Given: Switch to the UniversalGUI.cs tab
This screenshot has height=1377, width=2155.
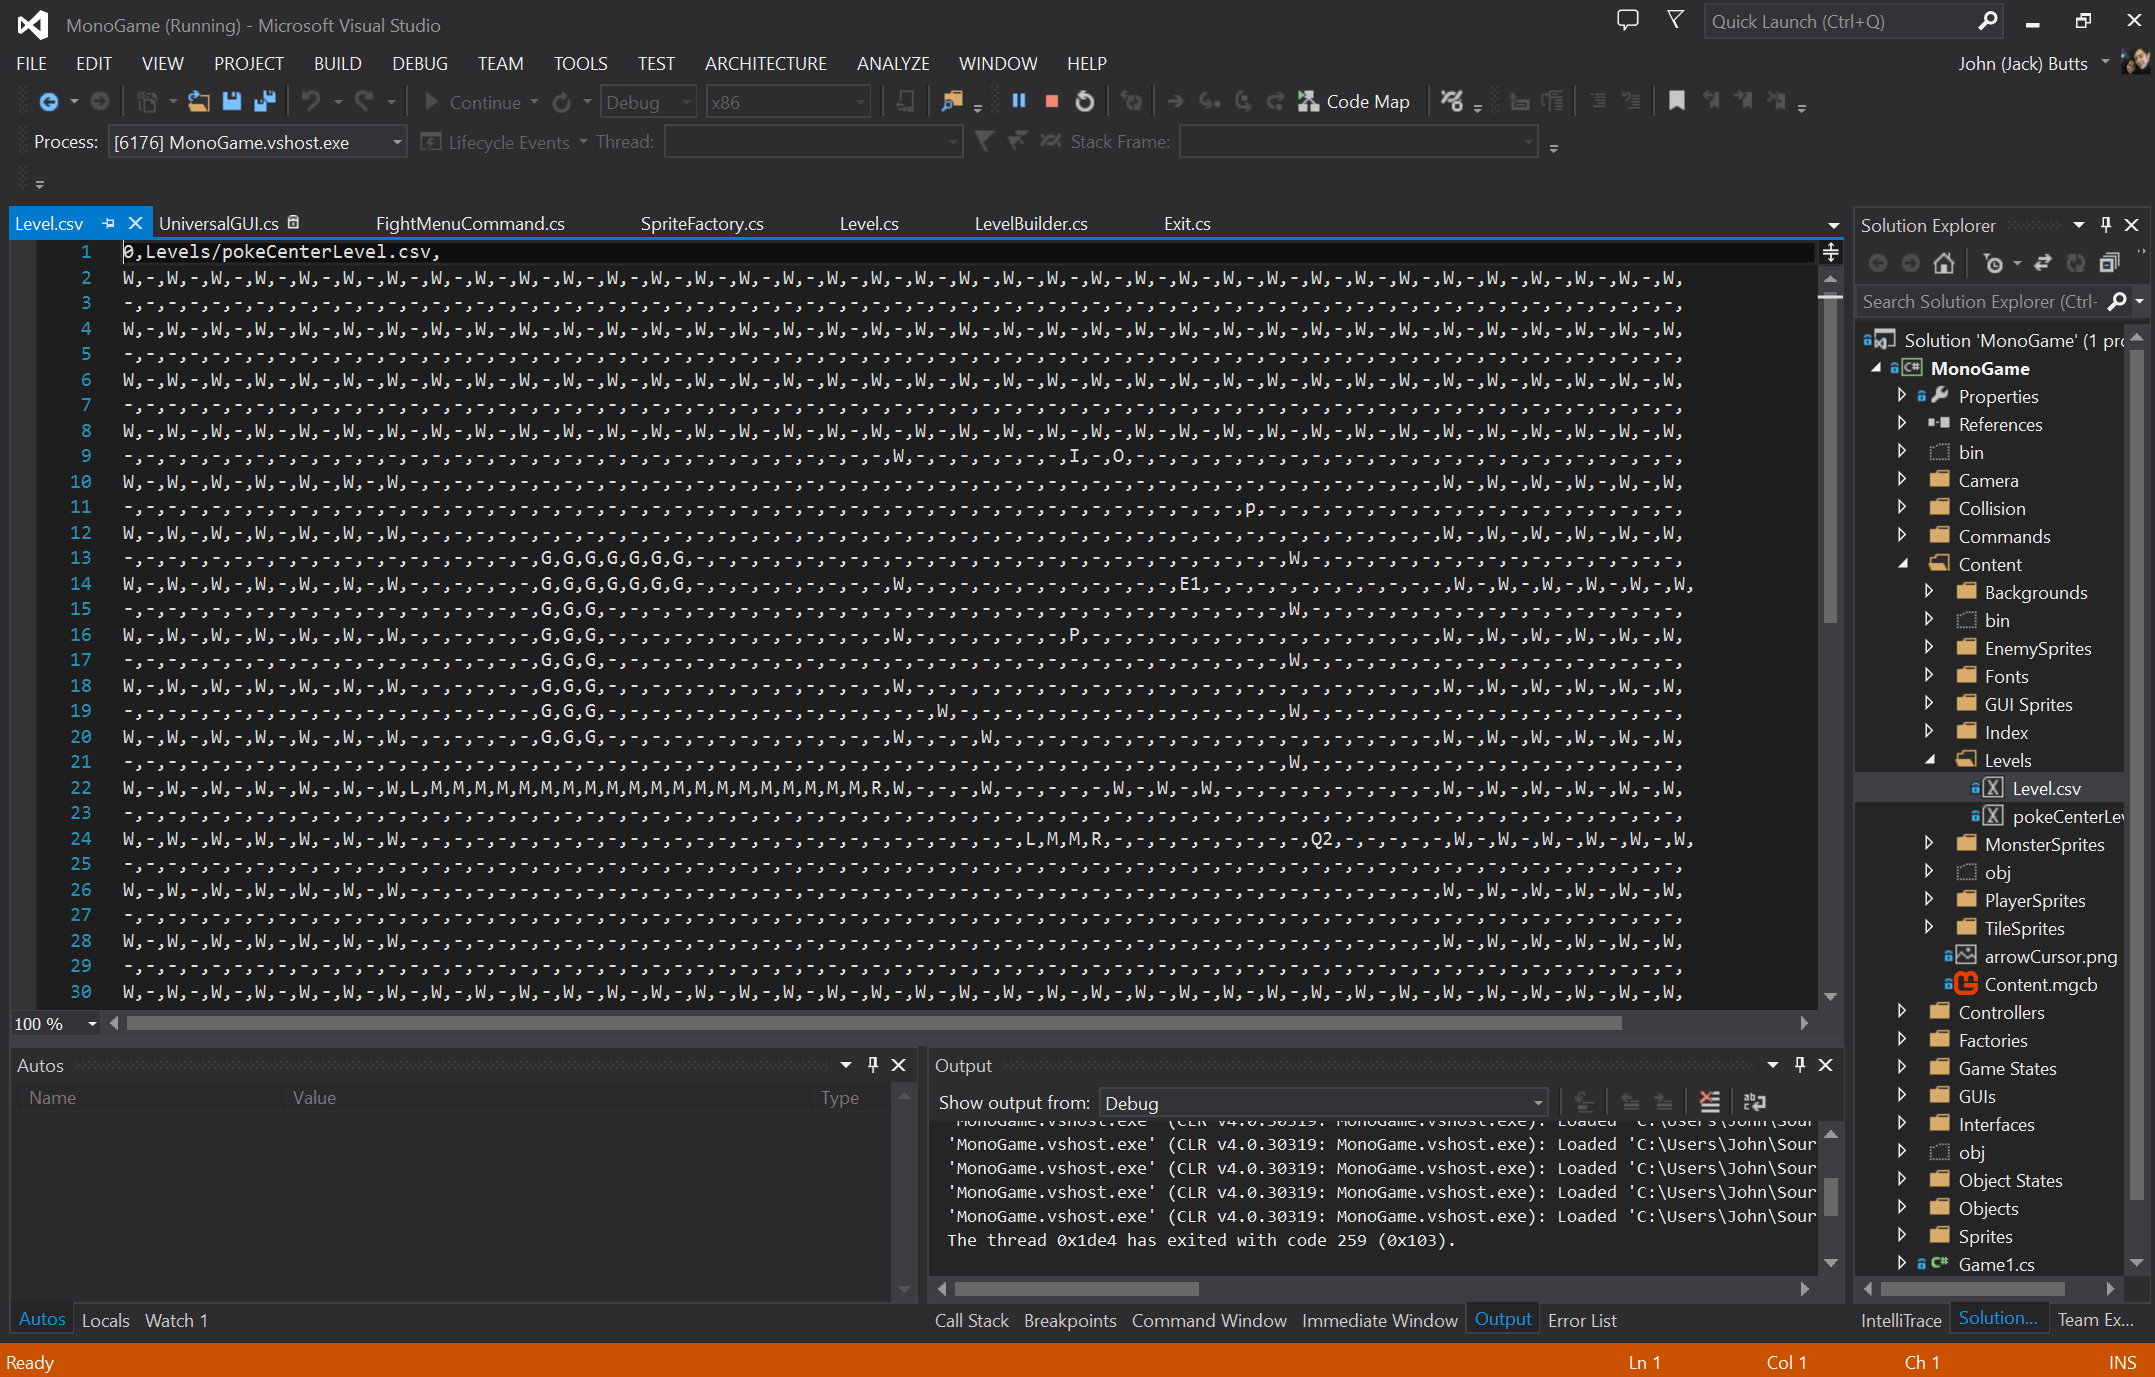Looking at the screenshot, I should (218, 224).
